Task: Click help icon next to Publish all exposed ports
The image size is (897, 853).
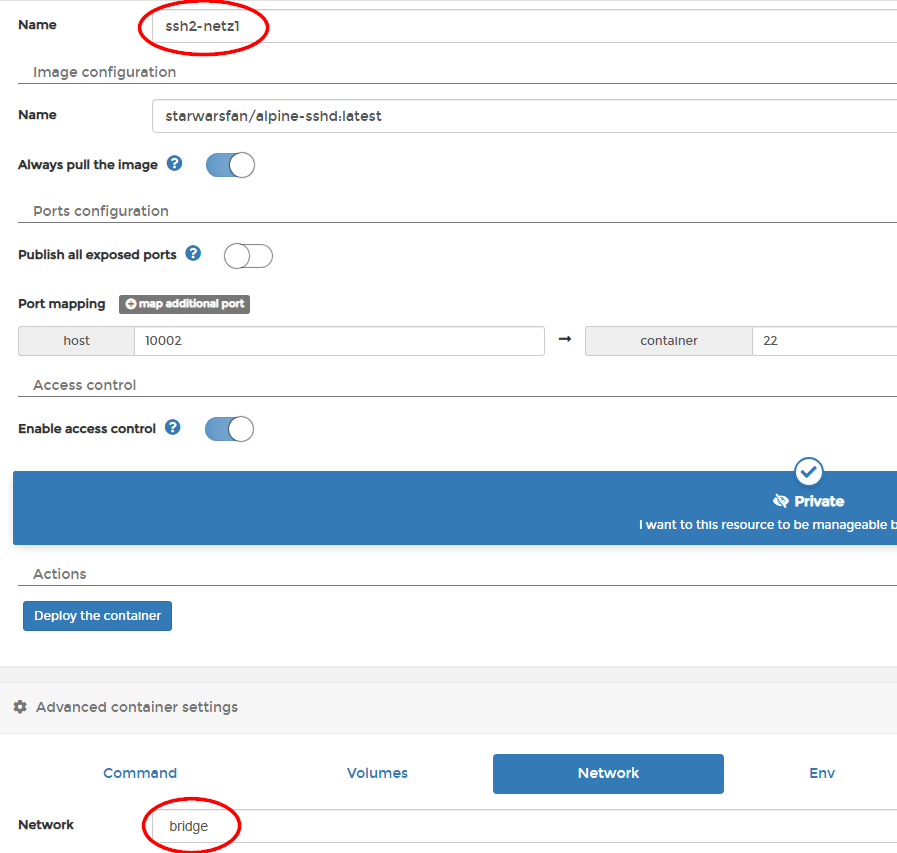Action: (x=194, y=254)
